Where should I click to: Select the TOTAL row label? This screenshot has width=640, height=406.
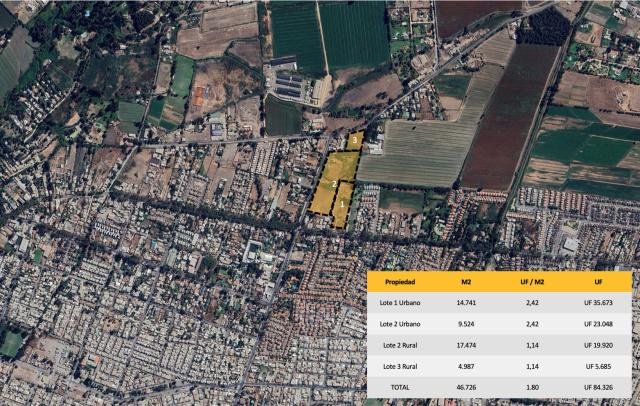point(399,385)
